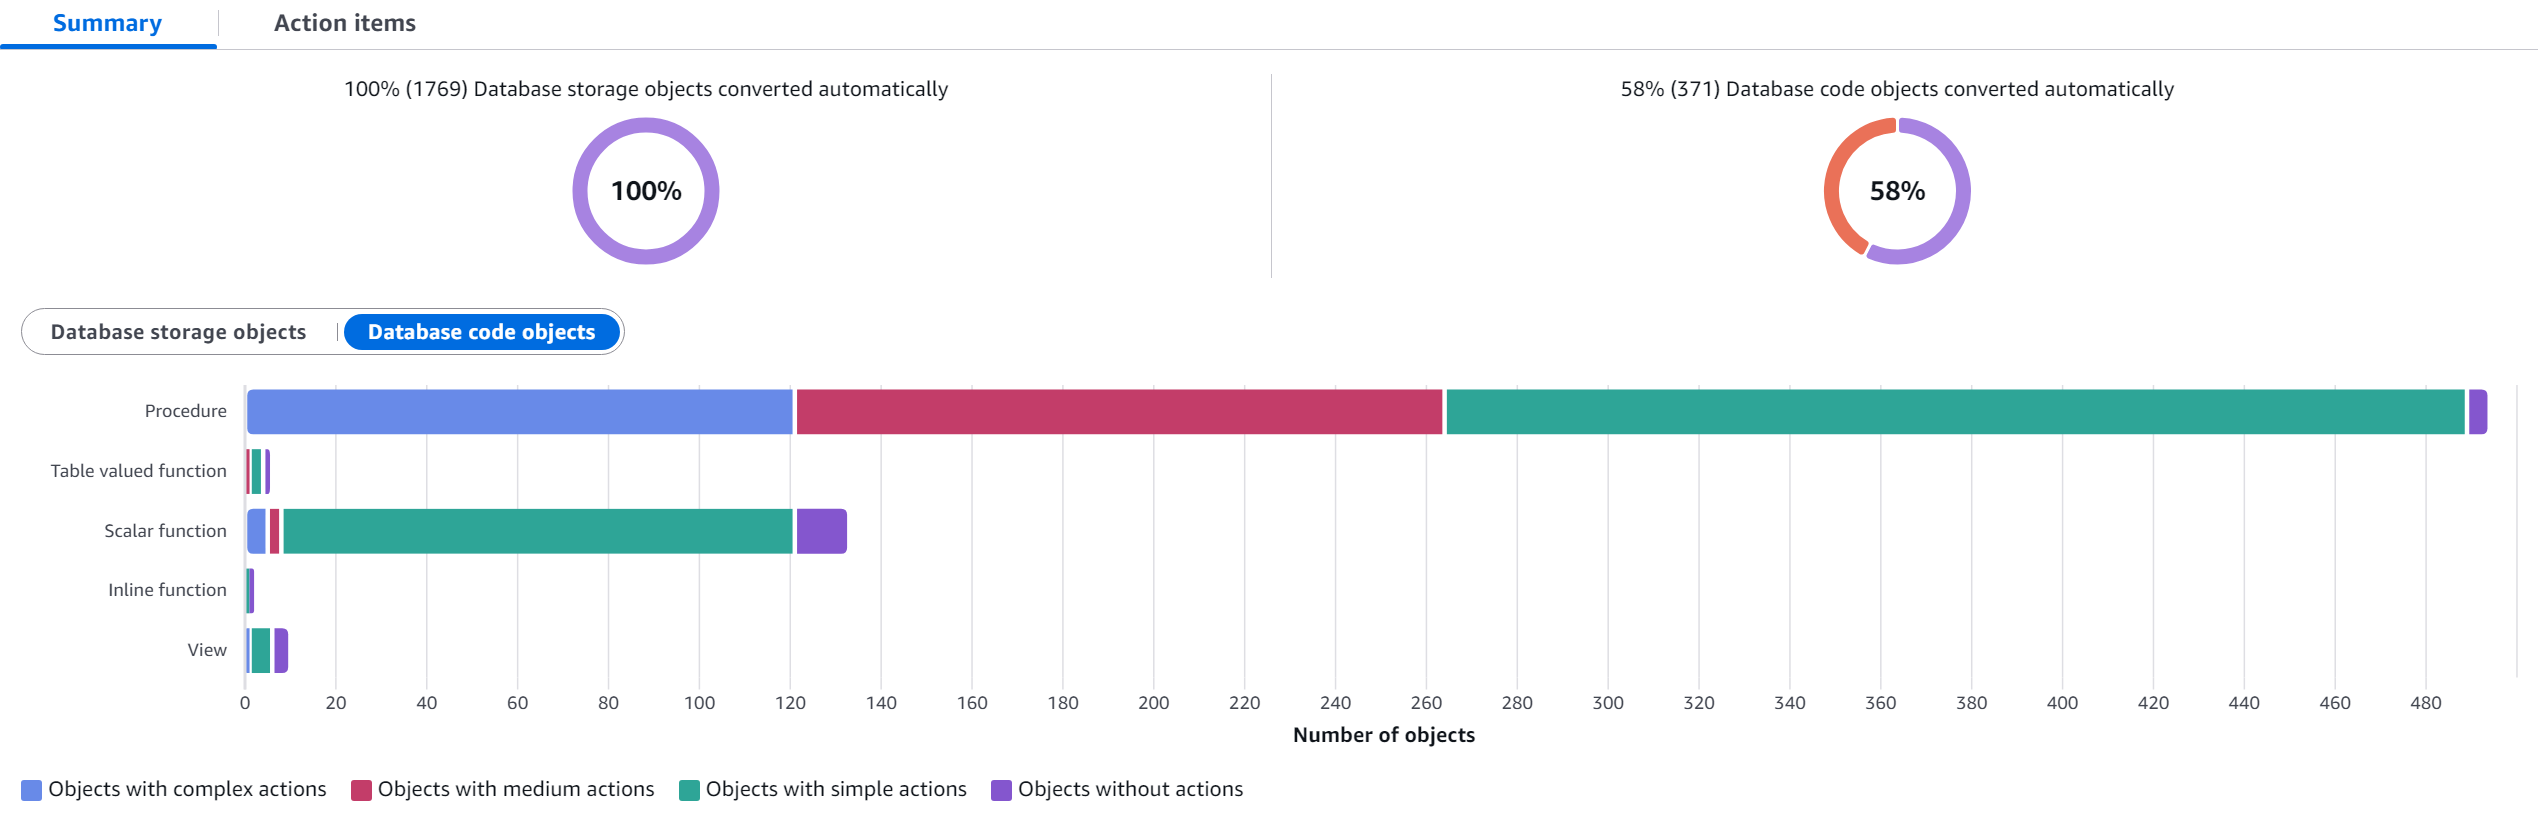2538x819 pixels.
Task: Click the View bar's purple segment
Action: [281, 651]
